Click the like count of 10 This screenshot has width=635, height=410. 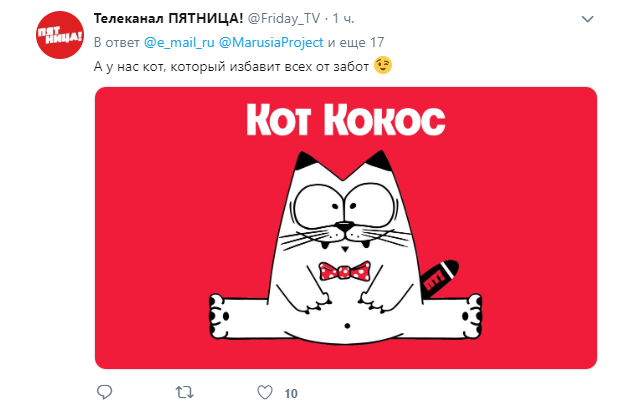[x=291, y=393]
